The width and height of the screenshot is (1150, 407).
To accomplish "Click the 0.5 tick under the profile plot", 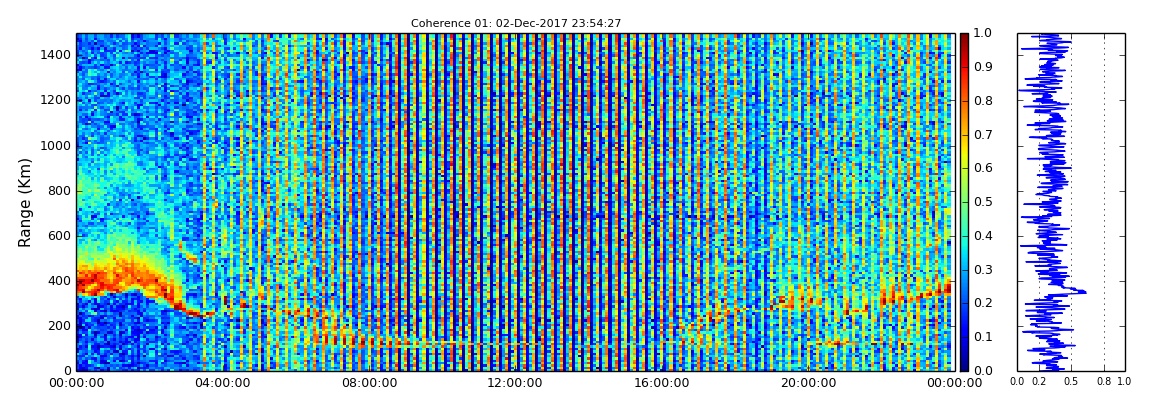I will pyautogui.click(x=1072, y=382).
